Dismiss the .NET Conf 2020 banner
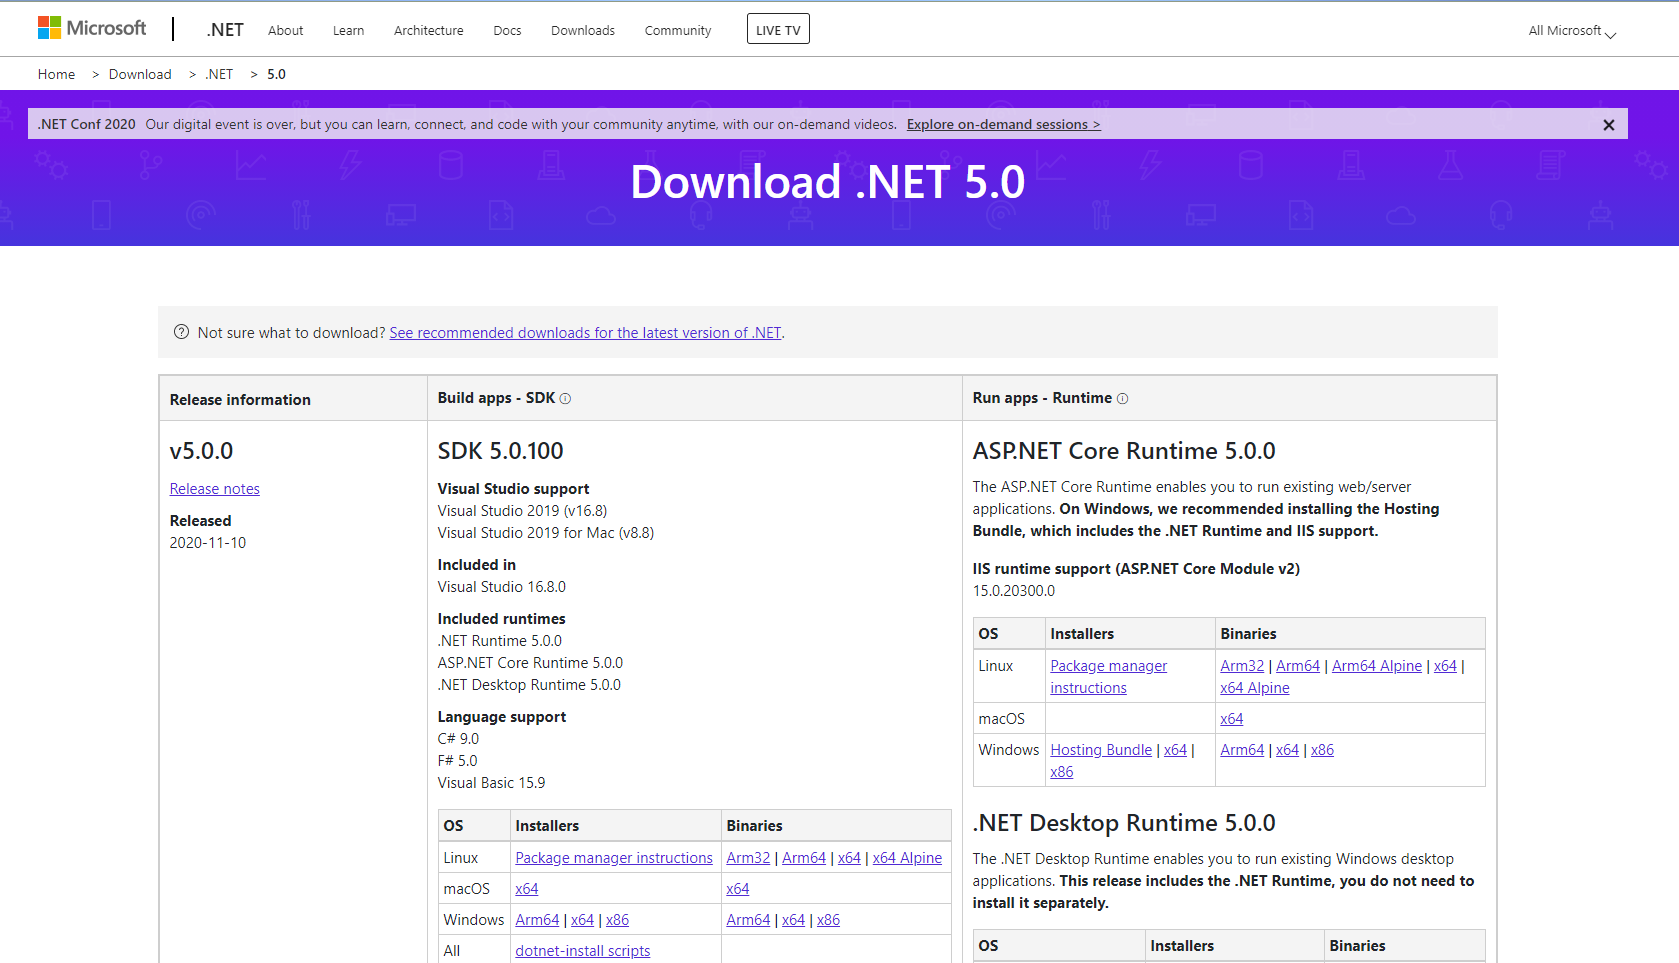This screenshot has height=963, width=1679. pos(1608,124)
